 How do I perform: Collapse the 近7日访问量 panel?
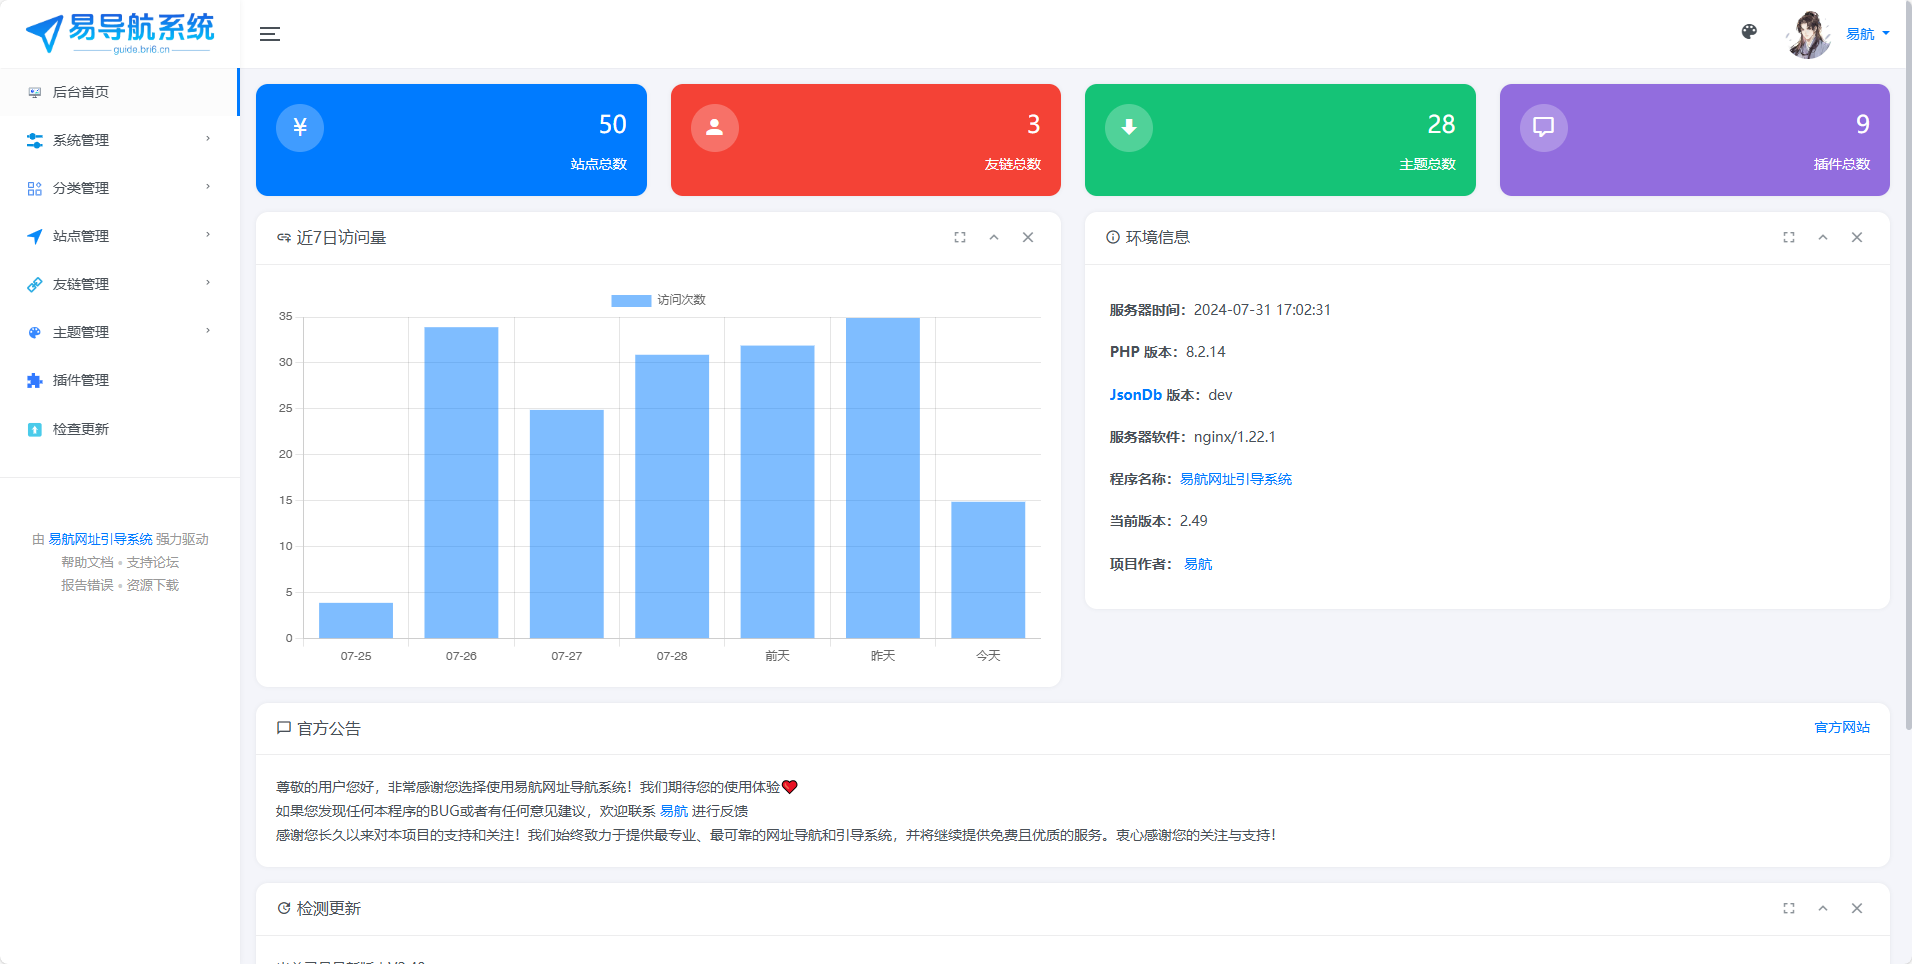[994, 237]
